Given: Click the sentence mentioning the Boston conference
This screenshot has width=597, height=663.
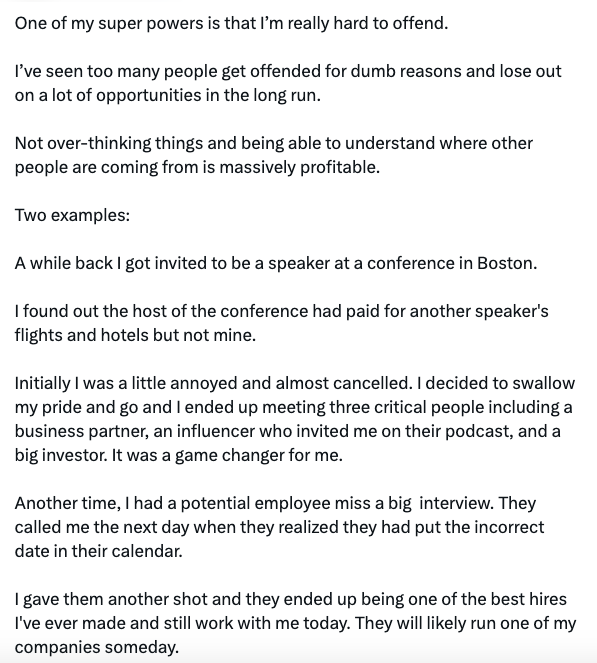Looking at the screenshot, I should 276,263.
